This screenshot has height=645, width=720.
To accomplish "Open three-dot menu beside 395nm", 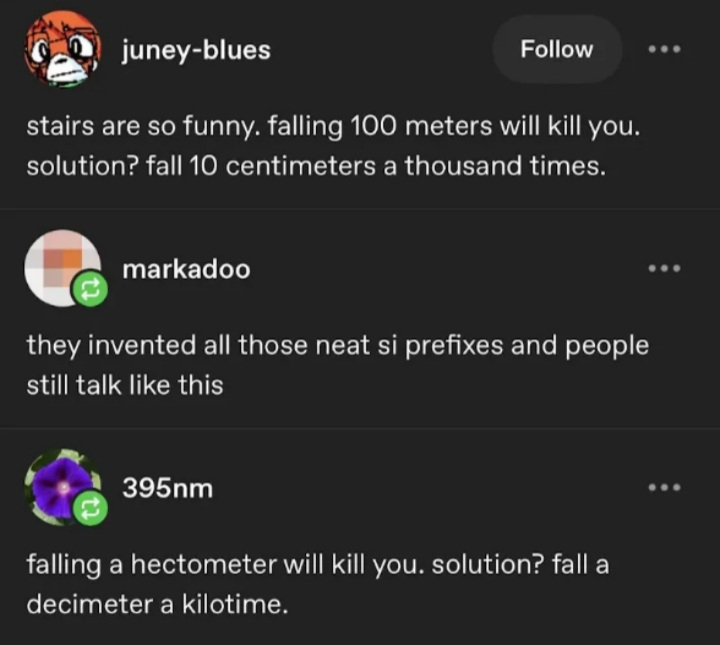I will point(663,487).
